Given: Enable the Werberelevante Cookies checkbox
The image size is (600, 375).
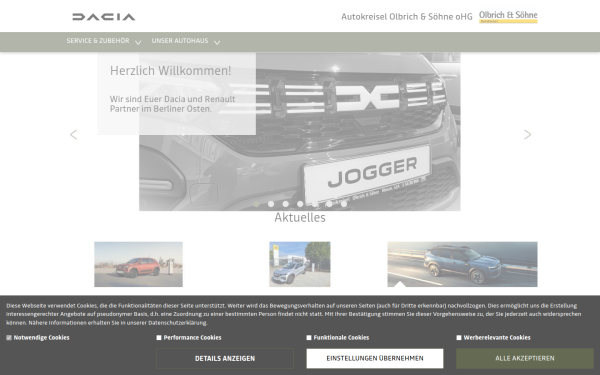Looking at the screenshot, I should [x=459, y=338].
